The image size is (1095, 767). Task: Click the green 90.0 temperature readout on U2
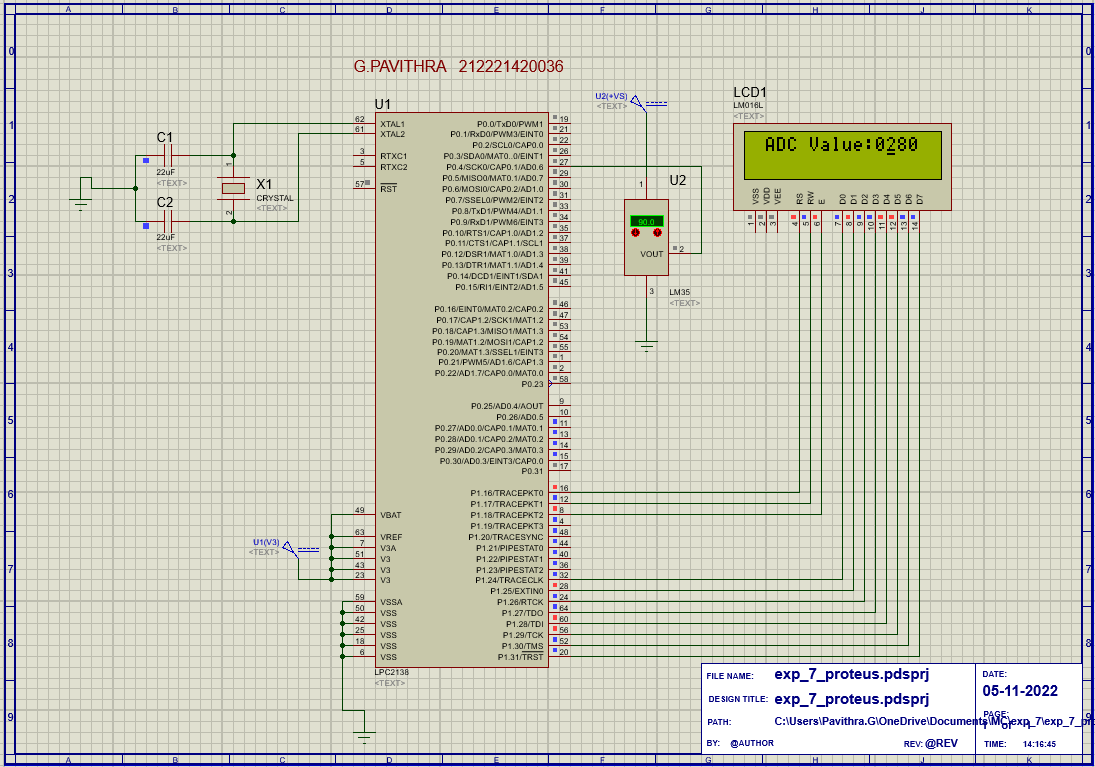647,221
